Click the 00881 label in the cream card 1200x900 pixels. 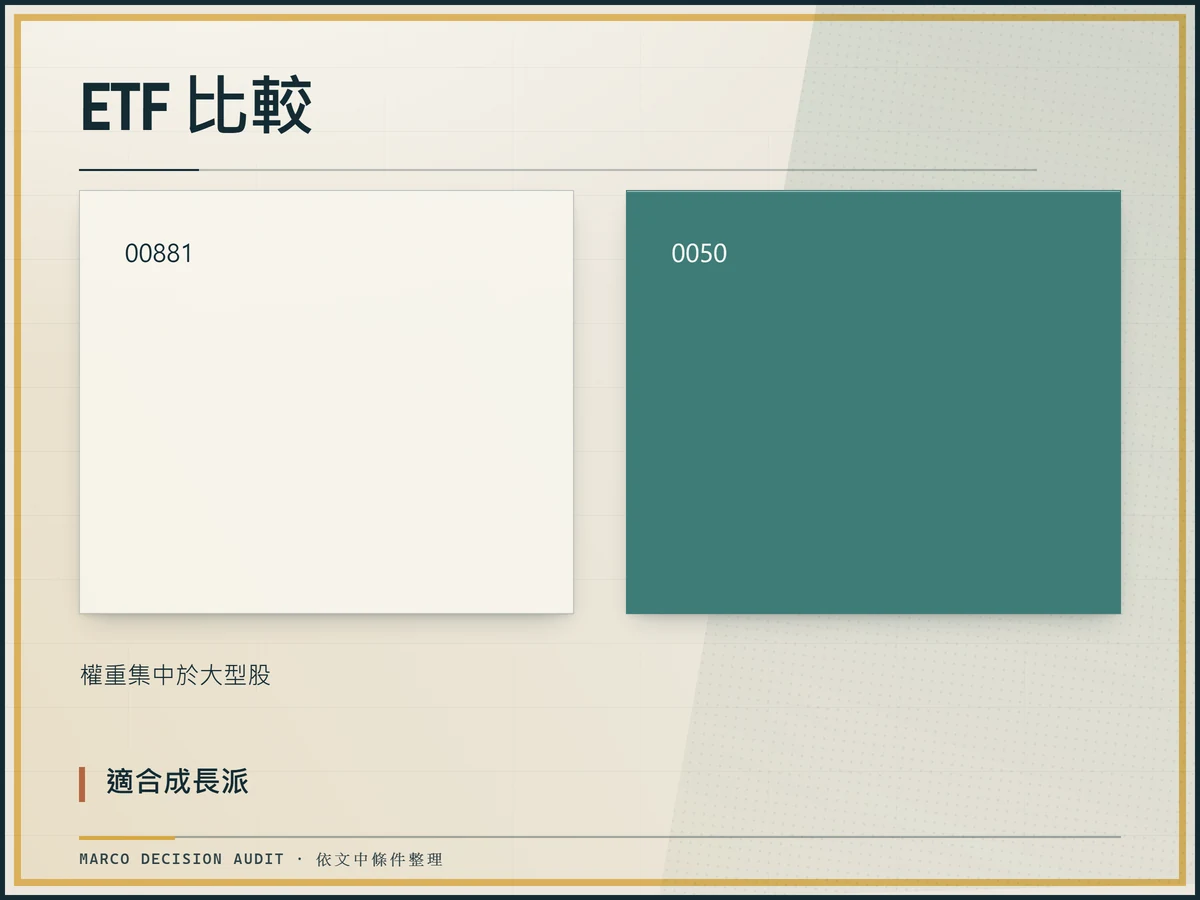158,253
